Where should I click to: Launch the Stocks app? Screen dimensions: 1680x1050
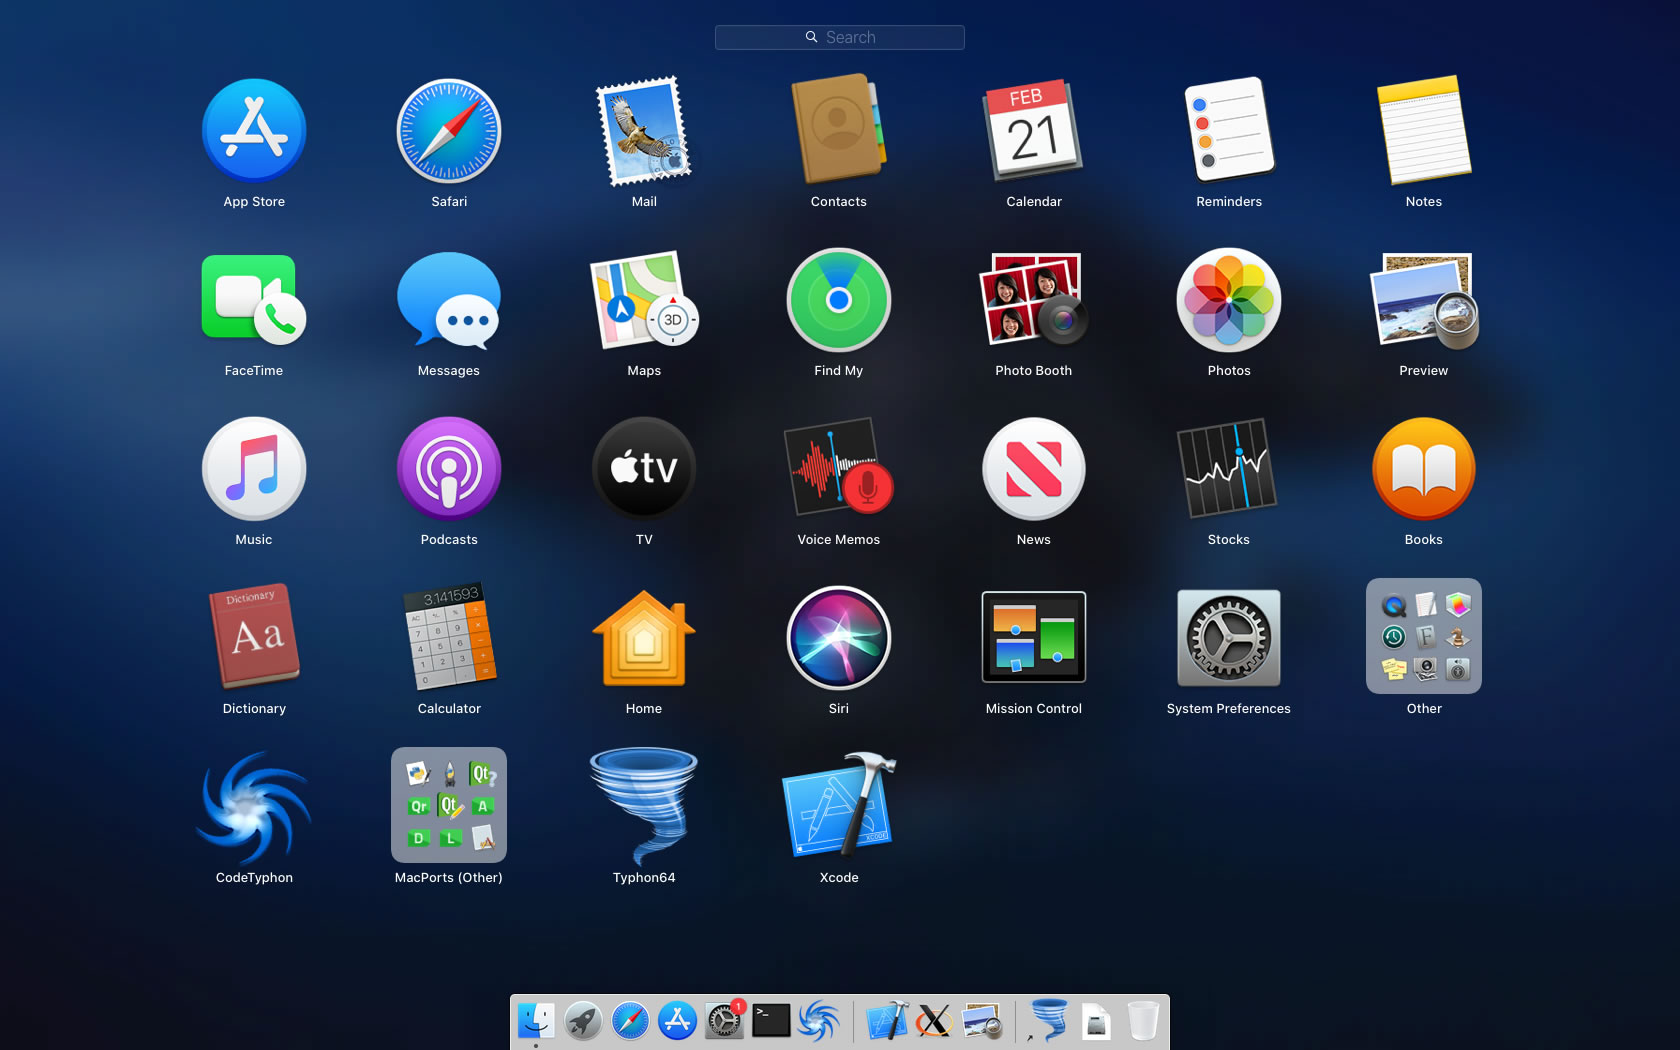point(1228,468)
